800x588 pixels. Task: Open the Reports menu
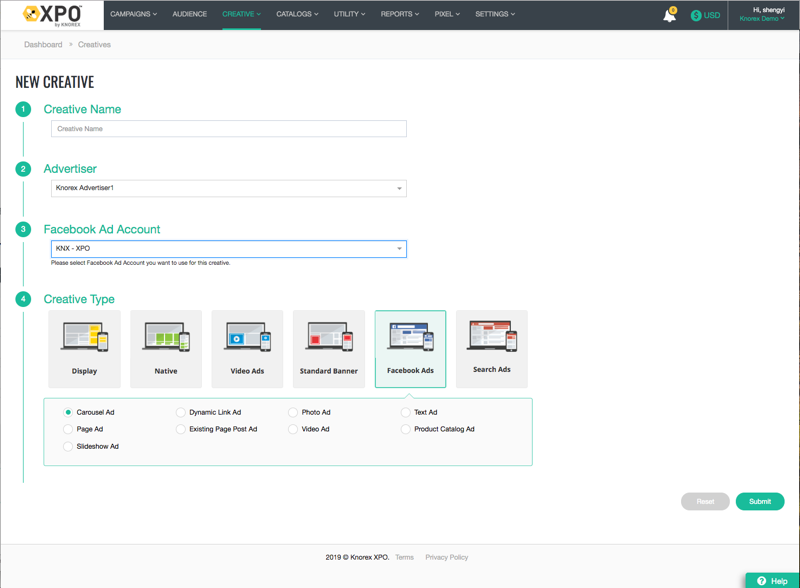tap(399, 14)
